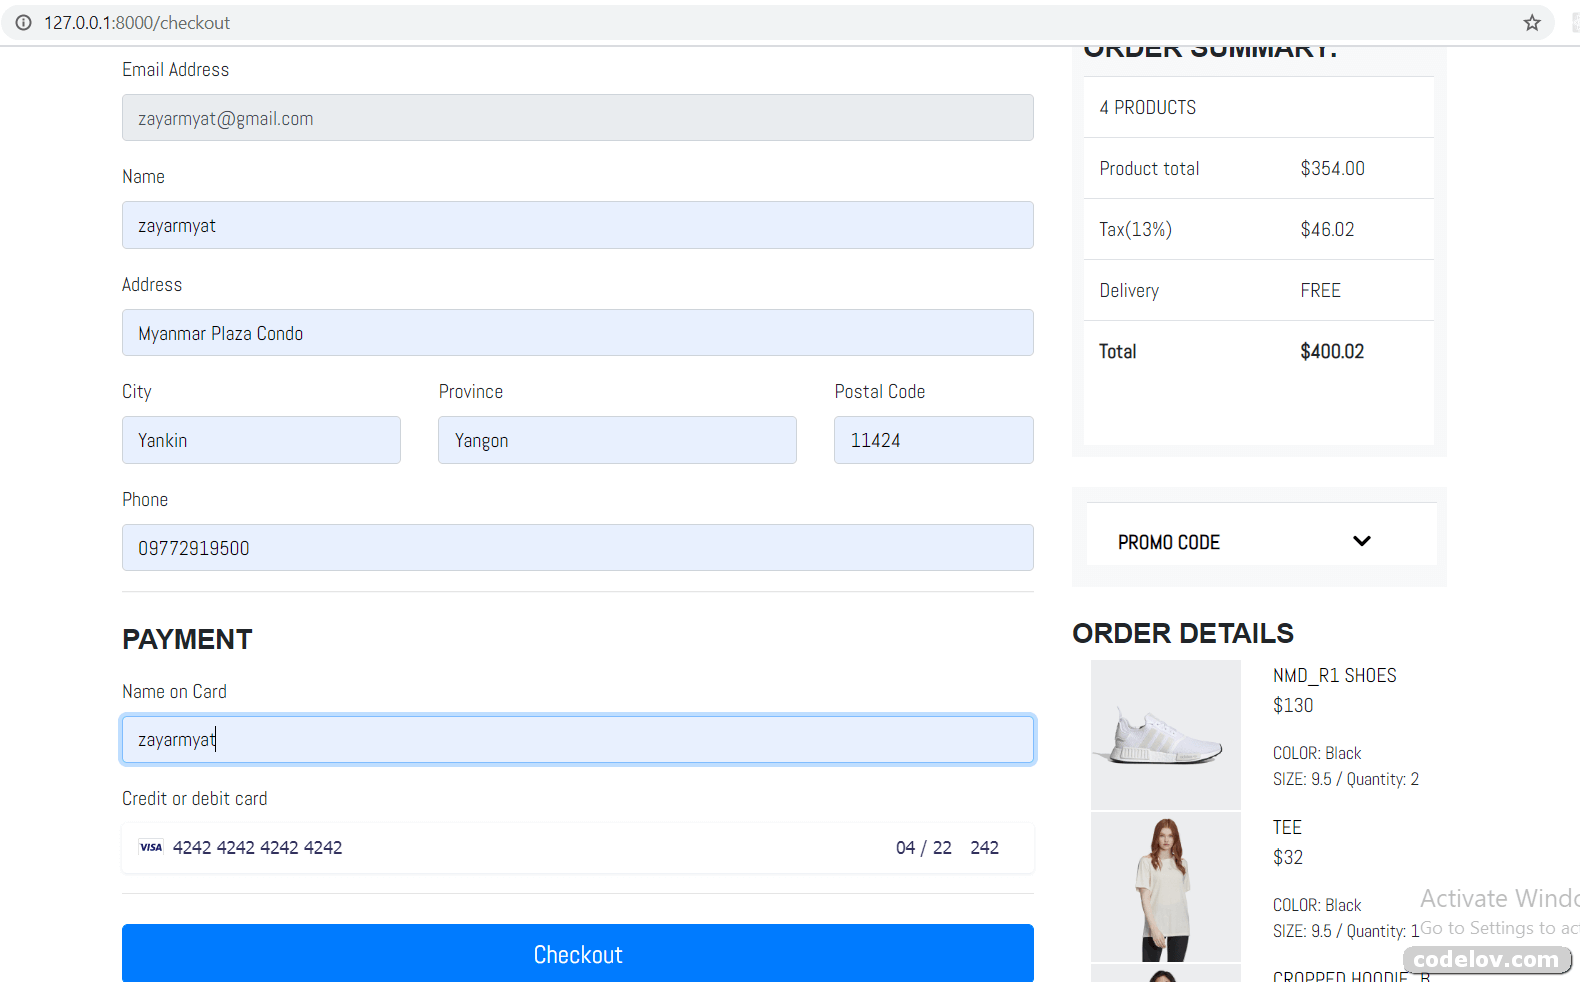Click the ORDER DETAILS heading
Viewport: 1580px width, 982px height.
[1183, 633]
